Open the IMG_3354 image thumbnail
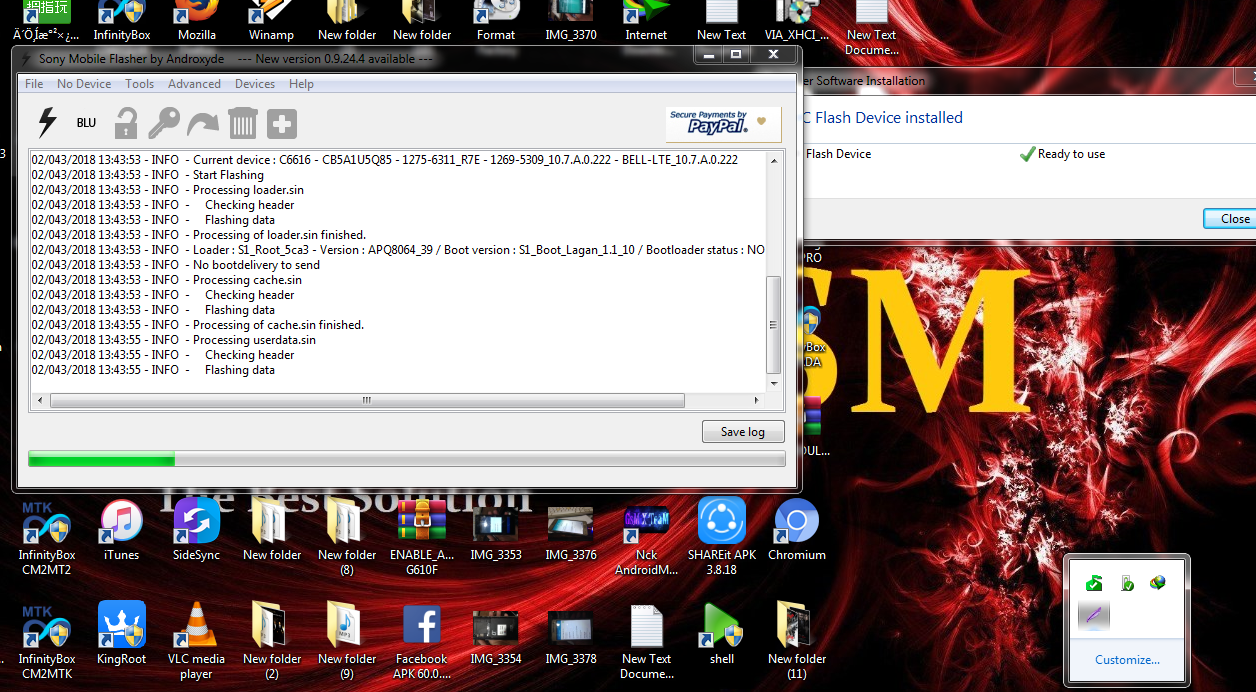Screen dimensions: 1256x692 pyautogui.click(x=497, y=637)
